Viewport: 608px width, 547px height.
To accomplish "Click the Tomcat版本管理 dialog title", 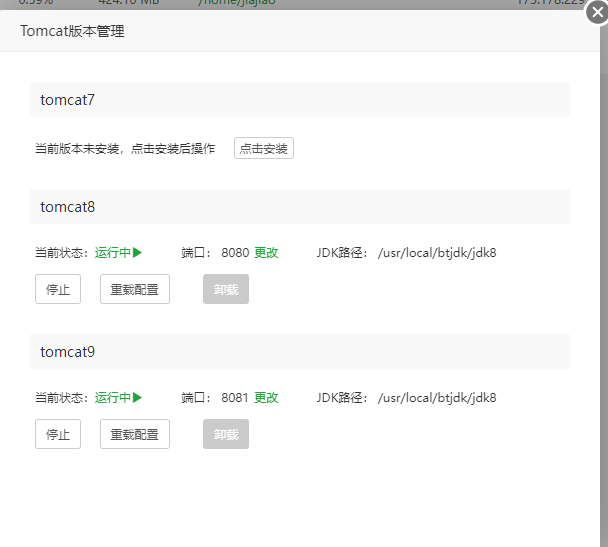I will tap(73, 31).
